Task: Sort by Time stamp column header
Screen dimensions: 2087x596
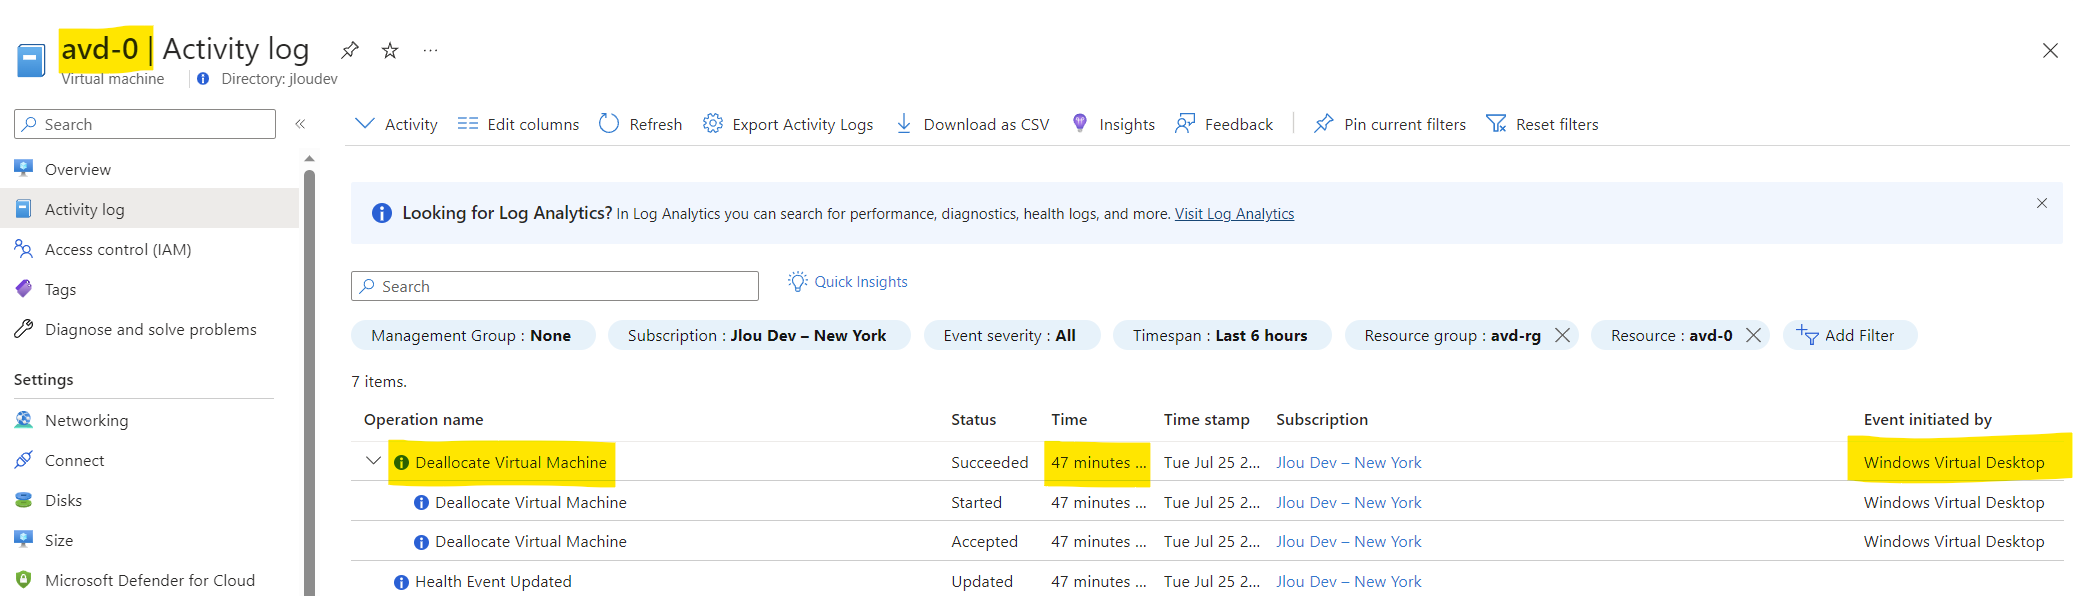Action: [x=1206, y=420]
